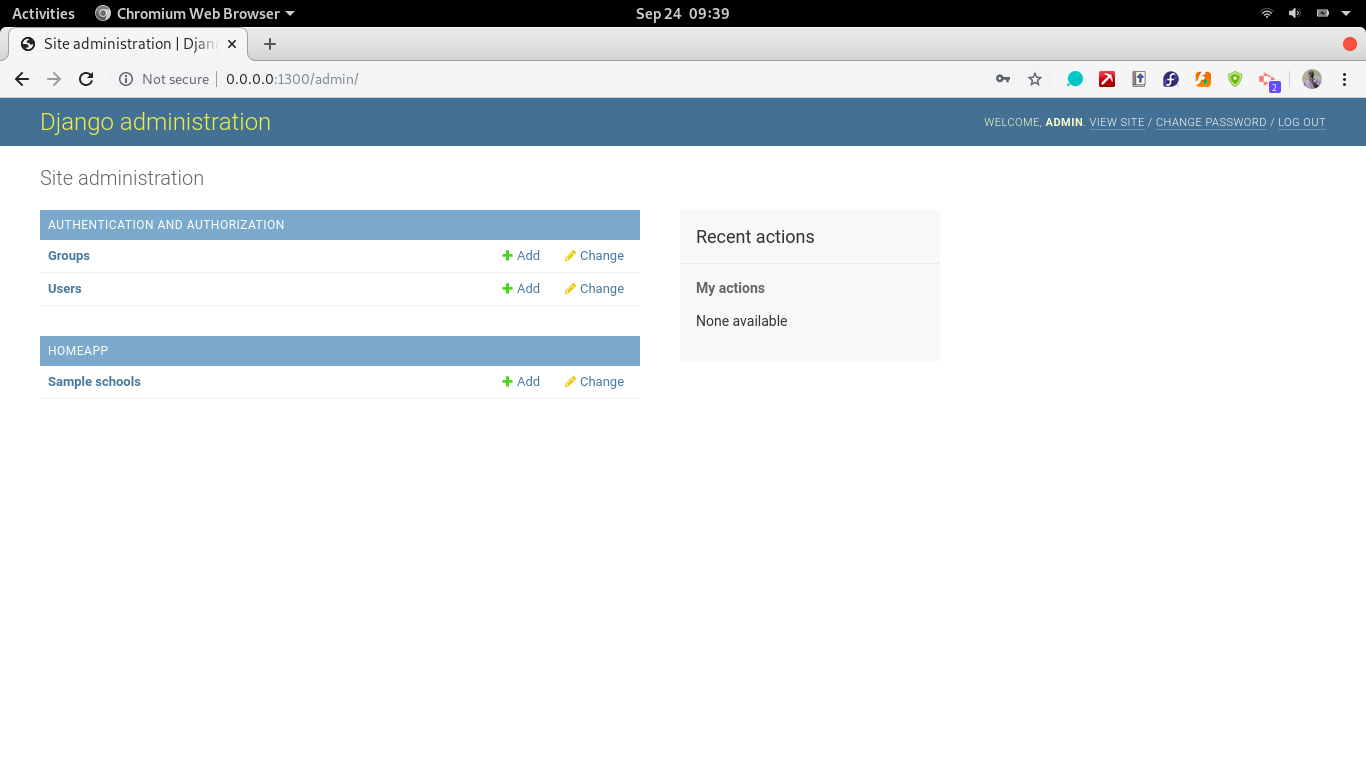
Task: Open the system menu dropdown arrow
Action: pyautogui.click(x=1346, y=14)
